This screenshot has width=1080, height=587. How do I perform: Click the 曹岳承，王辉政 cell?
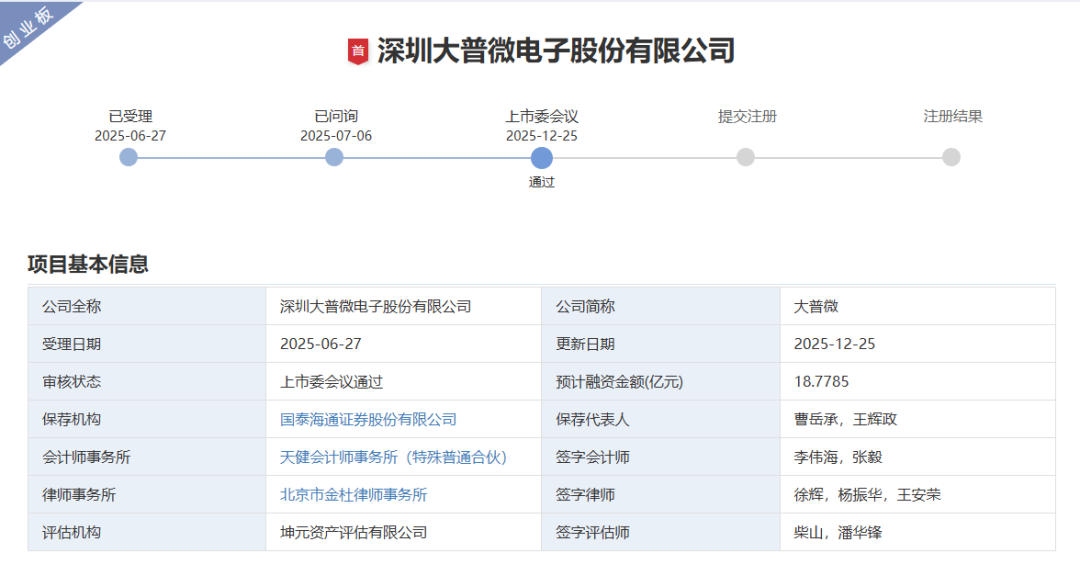917,419
